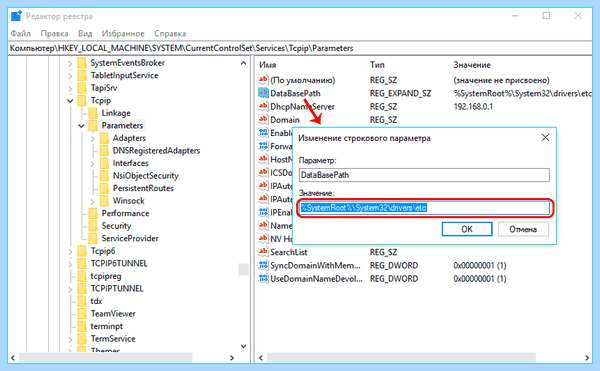Click the Domain string icon
The width and height of the screenshot is (600, 371).
pyautogui.click(x=263, y=119)
